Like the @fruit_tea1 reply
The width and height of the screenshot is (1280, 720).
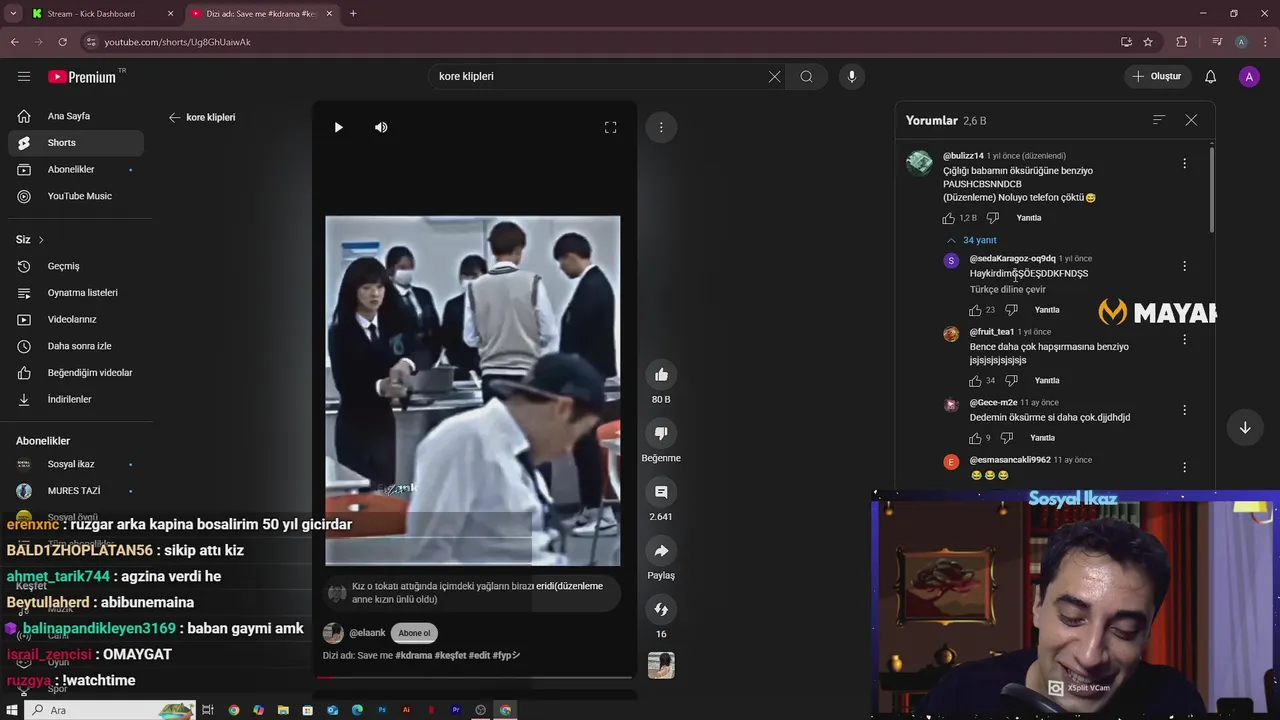point(975,381)
